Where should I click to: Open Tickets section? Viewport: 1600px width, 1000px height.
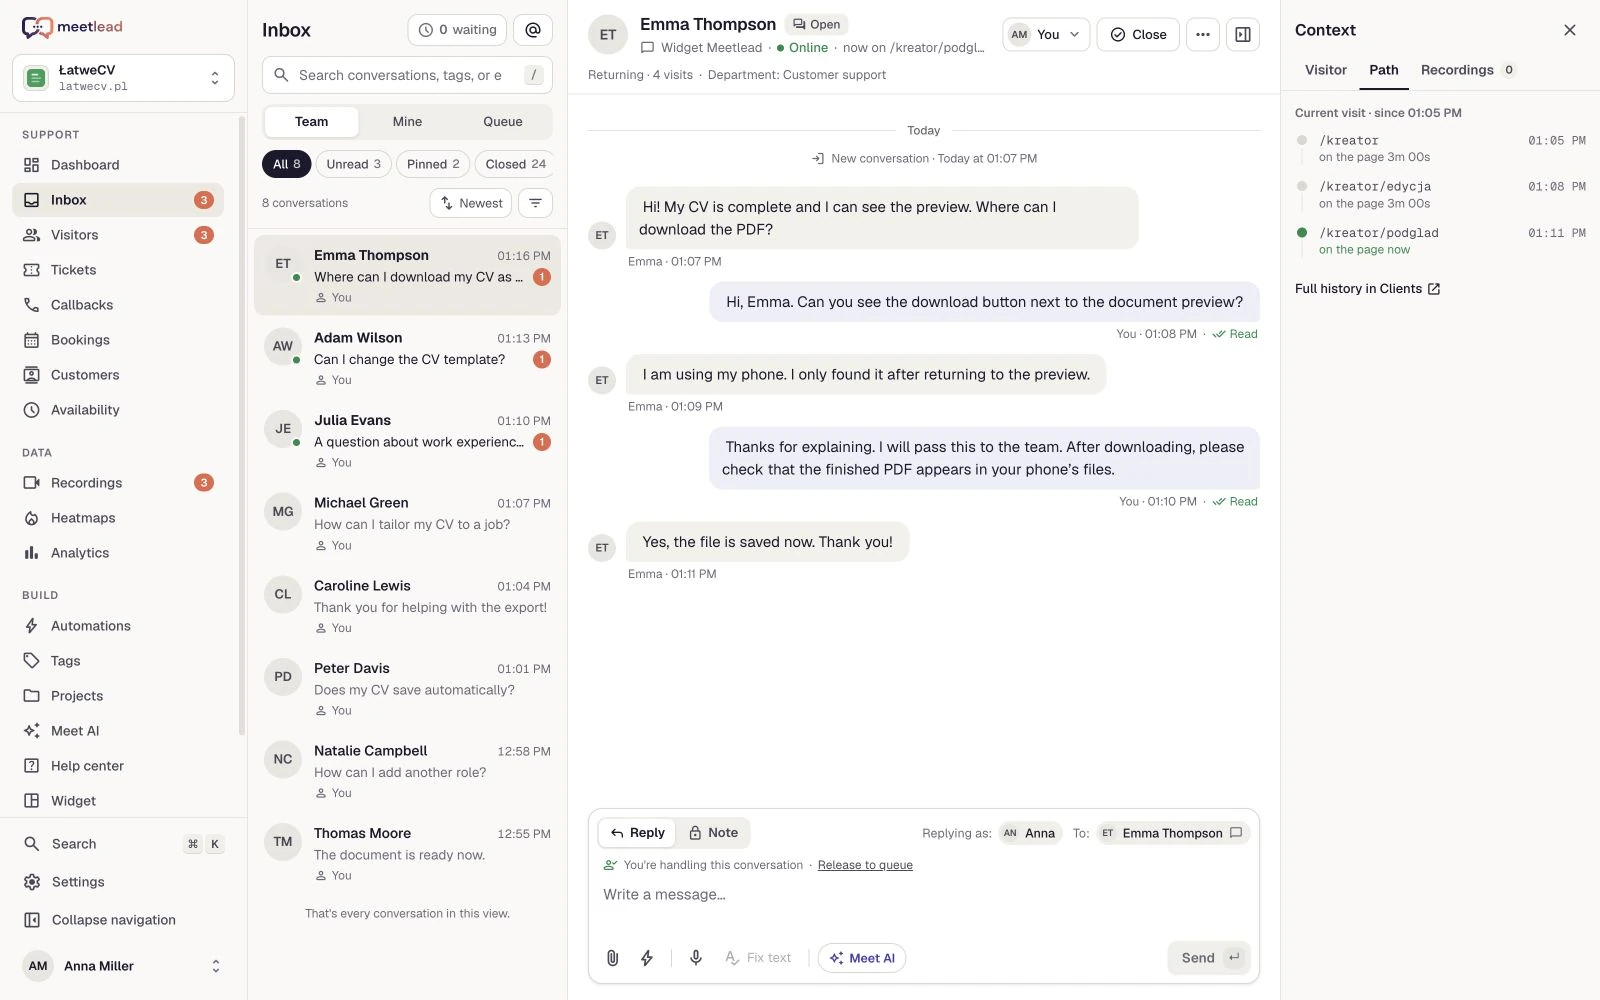point(118,270)
